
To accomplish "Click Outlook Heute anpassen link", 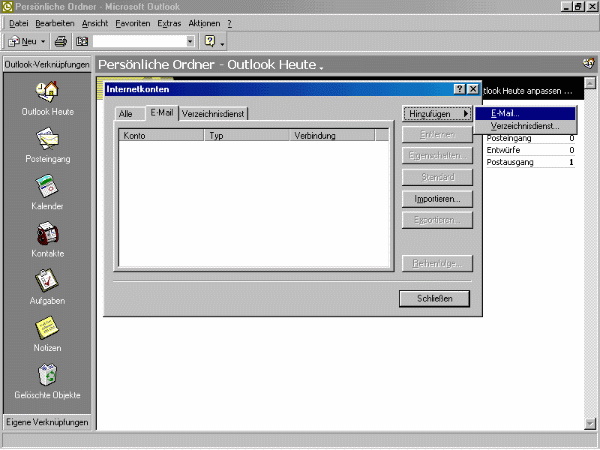I will [x=528, y=91].
